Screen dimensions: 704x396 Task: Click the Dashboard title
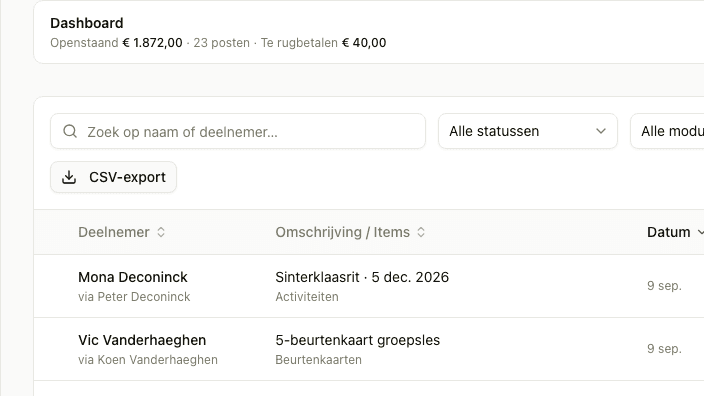[87, 23]
